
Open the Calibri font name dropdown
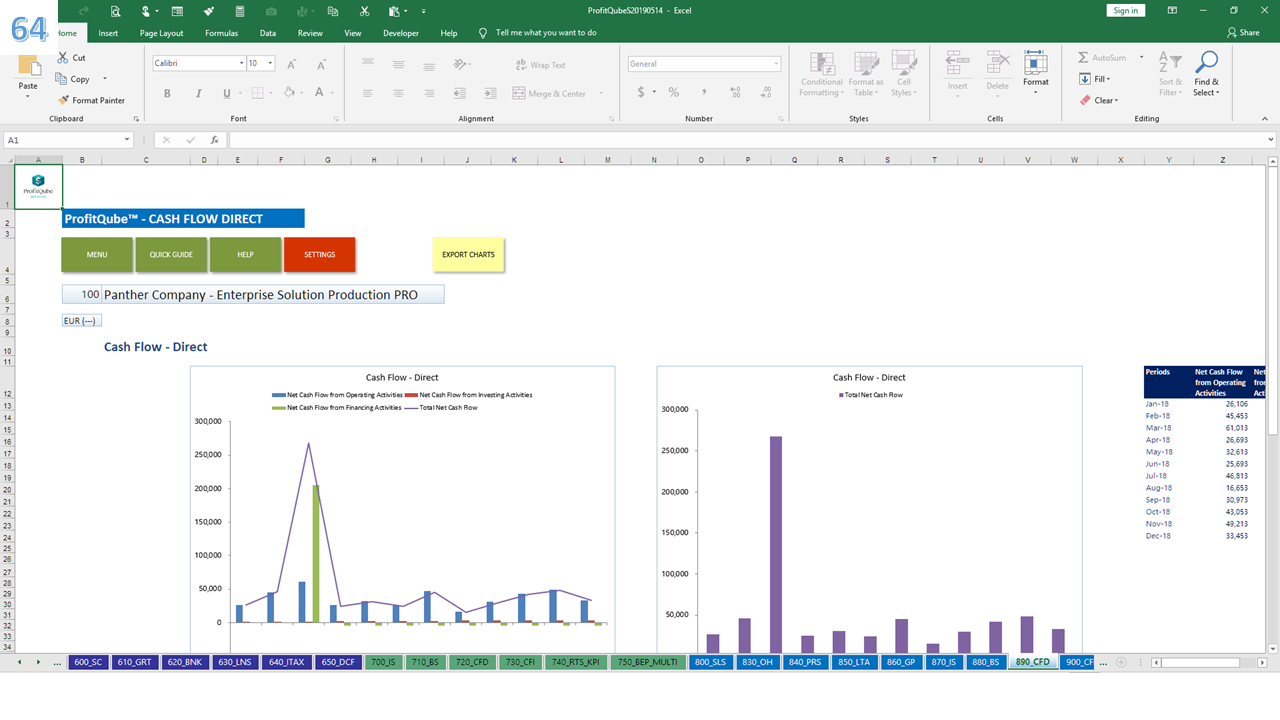tap(241, 63)
